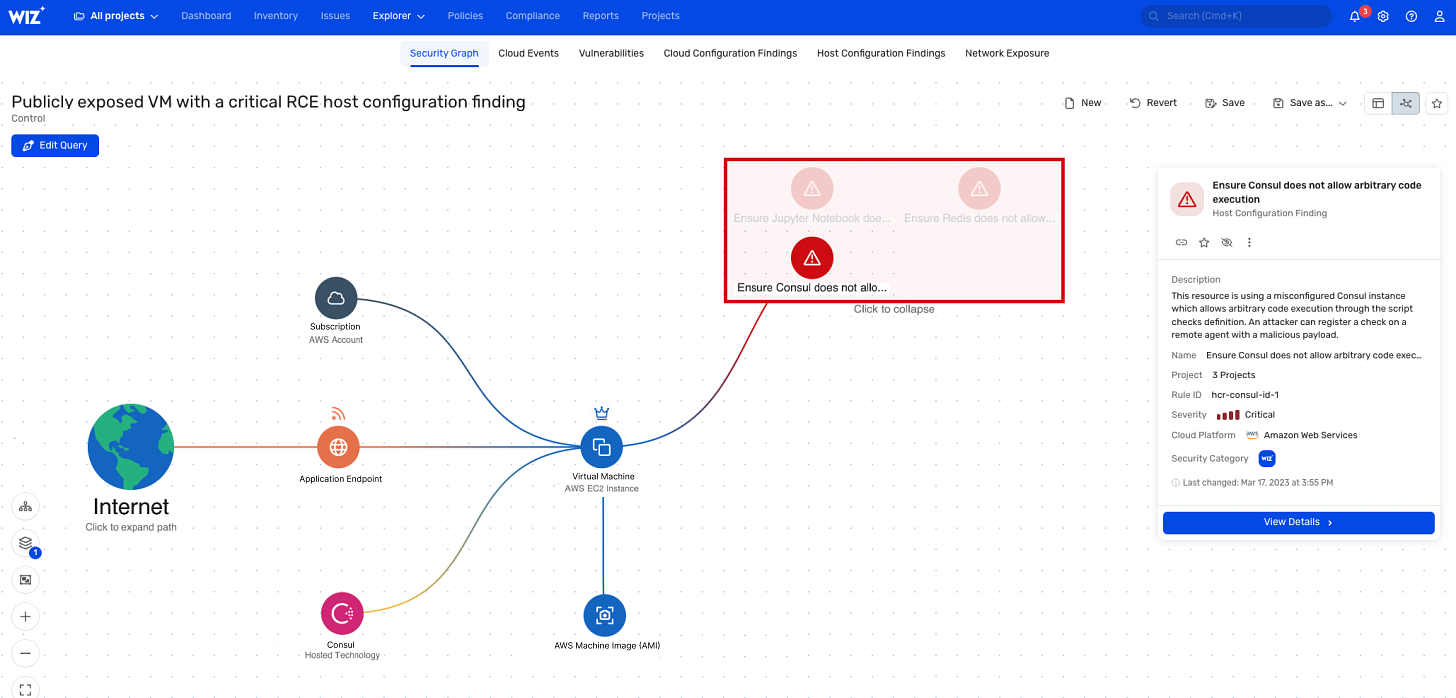Switch to table view
The width and height of the screenshot is (1456, 698).
(1378, 103)
